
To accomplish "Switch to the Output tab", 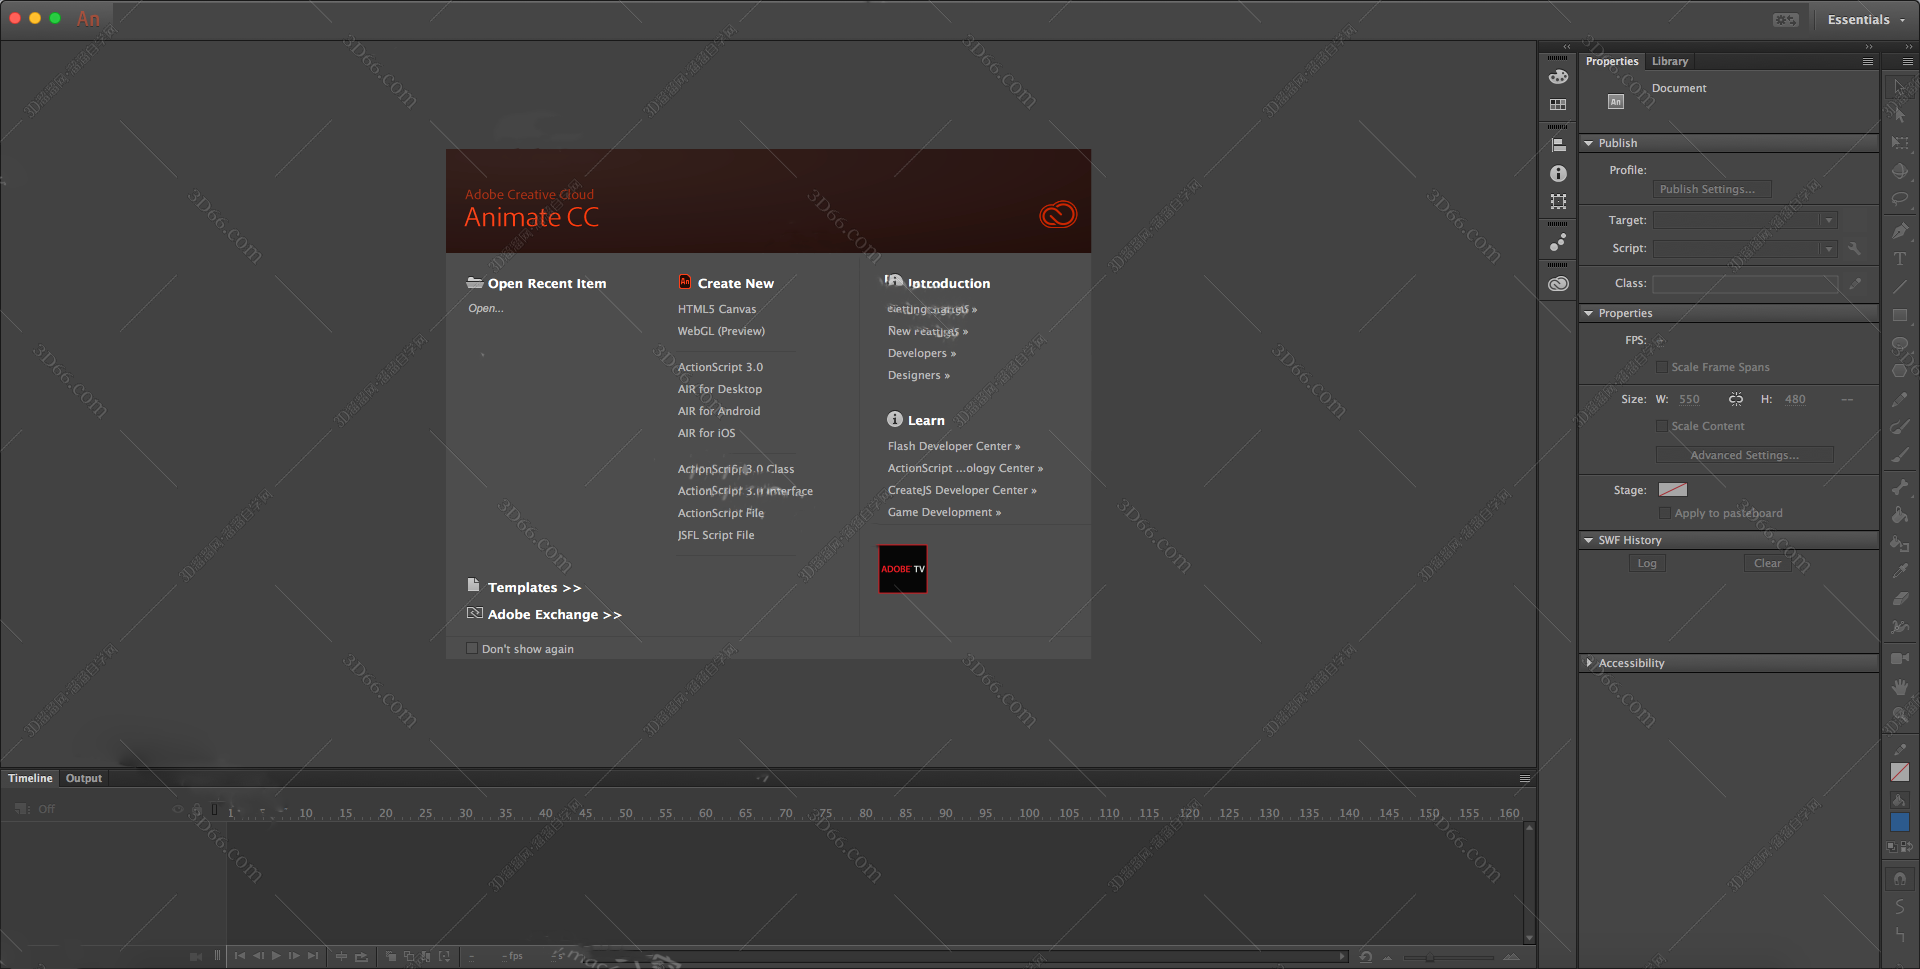I will pyautogui.click(x=84, y=778).
